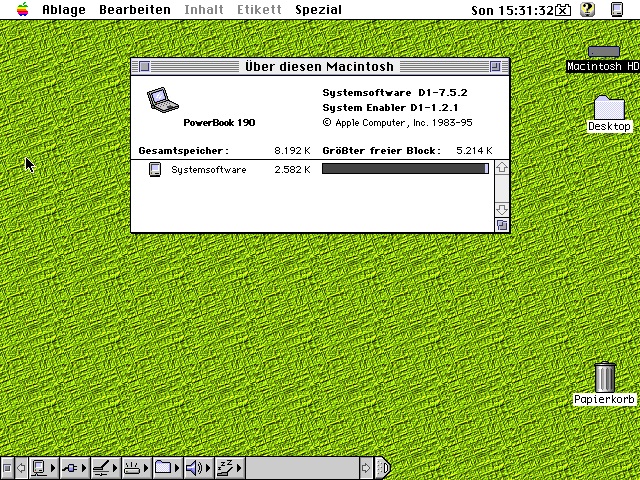Click the Control Strip close box
The image size is (640, 480).
pyautogui.click(x=7, y=468)
